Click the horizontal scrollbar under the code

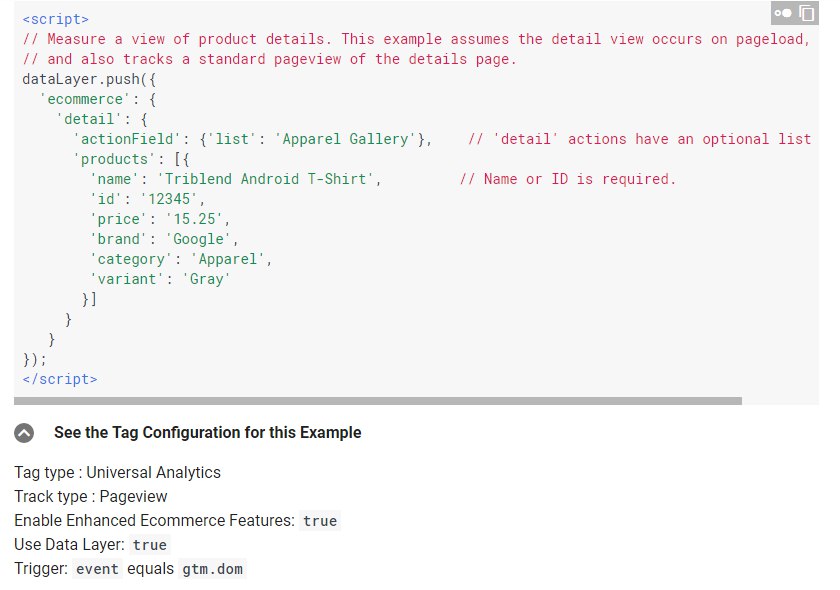[378, 401]
